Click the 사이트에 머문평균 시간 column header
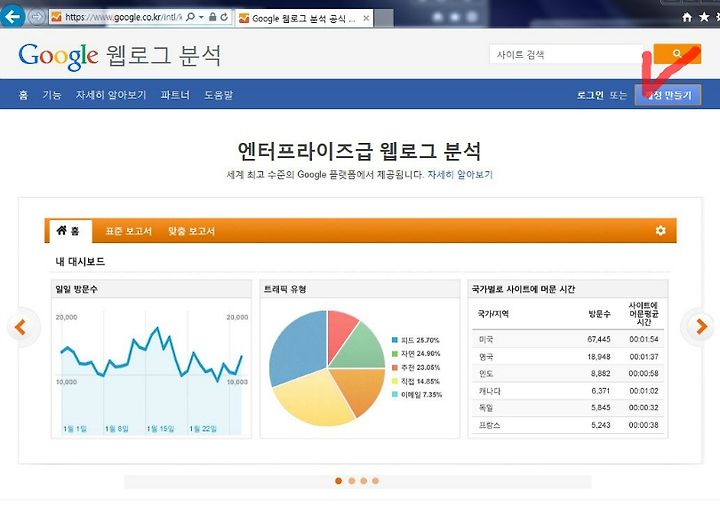Screen dimensions: 720x505 click(x=643, y=314)
